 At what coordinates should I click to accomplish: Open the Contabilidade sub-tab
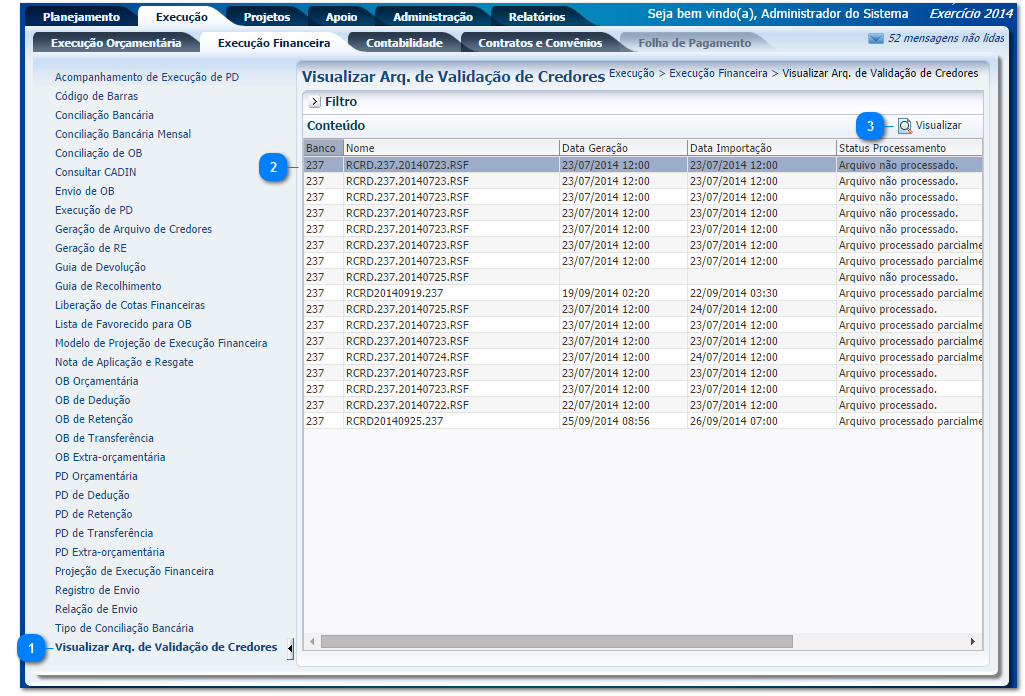404,43
